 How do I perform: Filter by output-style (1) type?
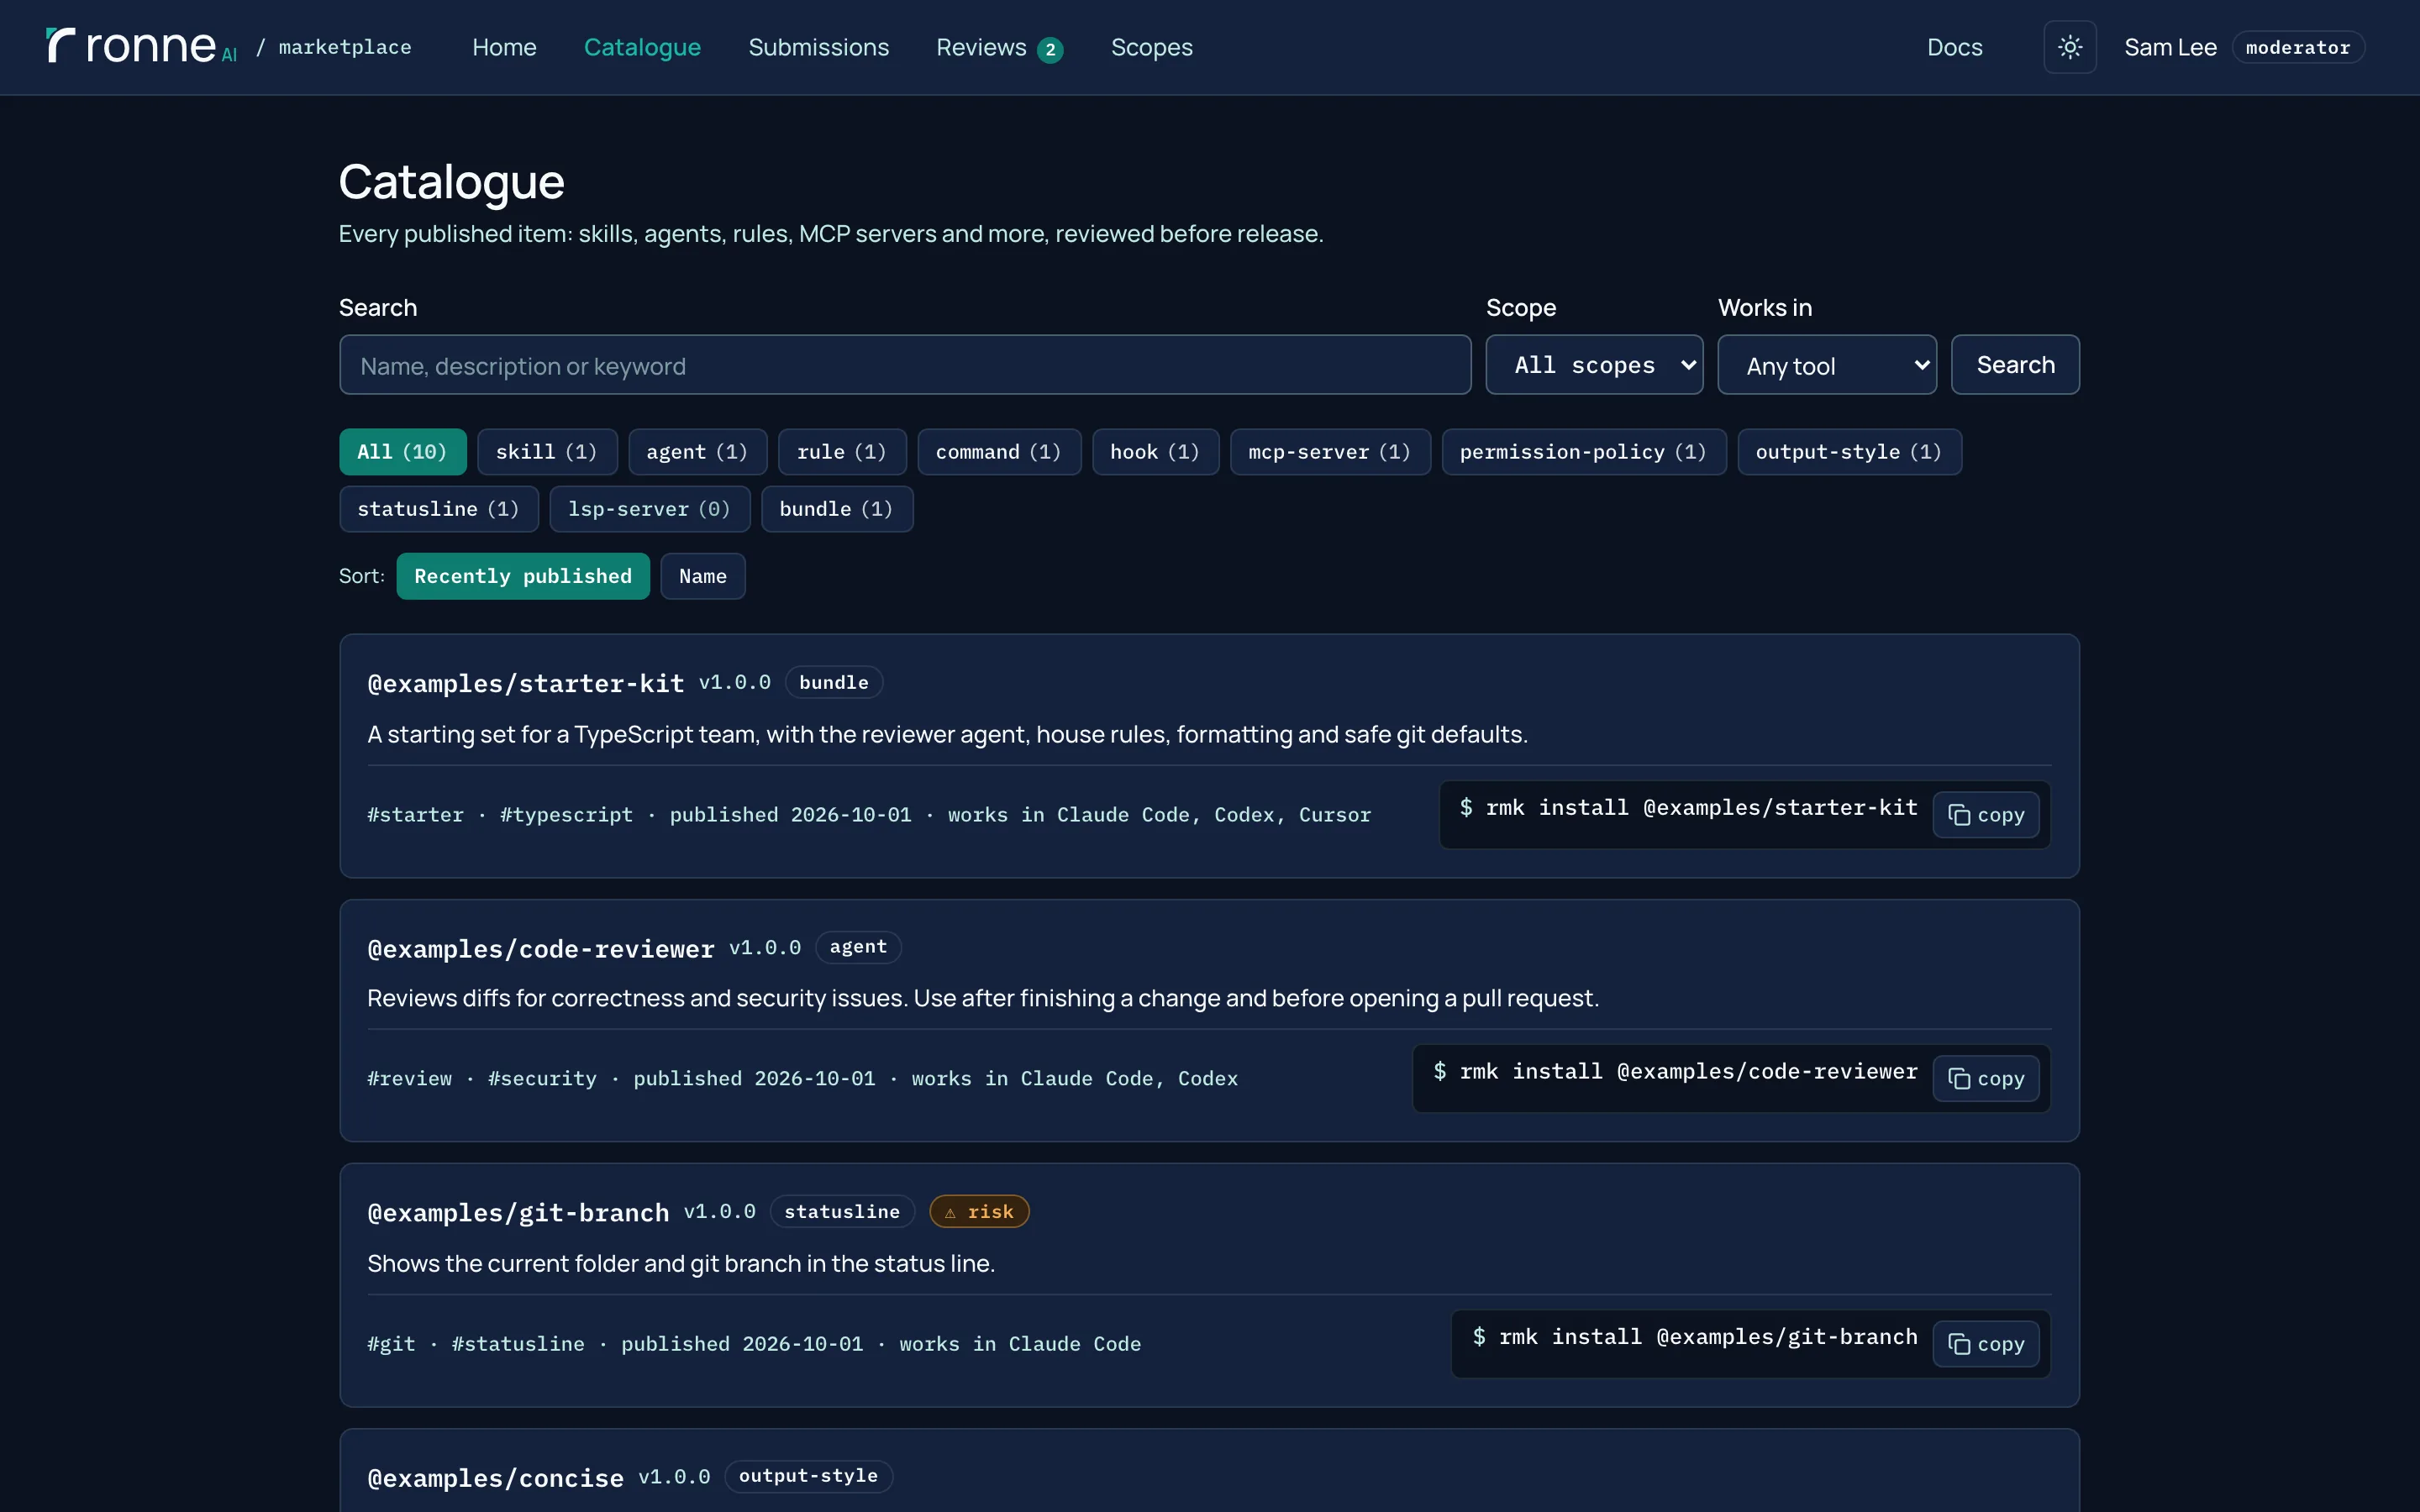[x=1849, y=452]
